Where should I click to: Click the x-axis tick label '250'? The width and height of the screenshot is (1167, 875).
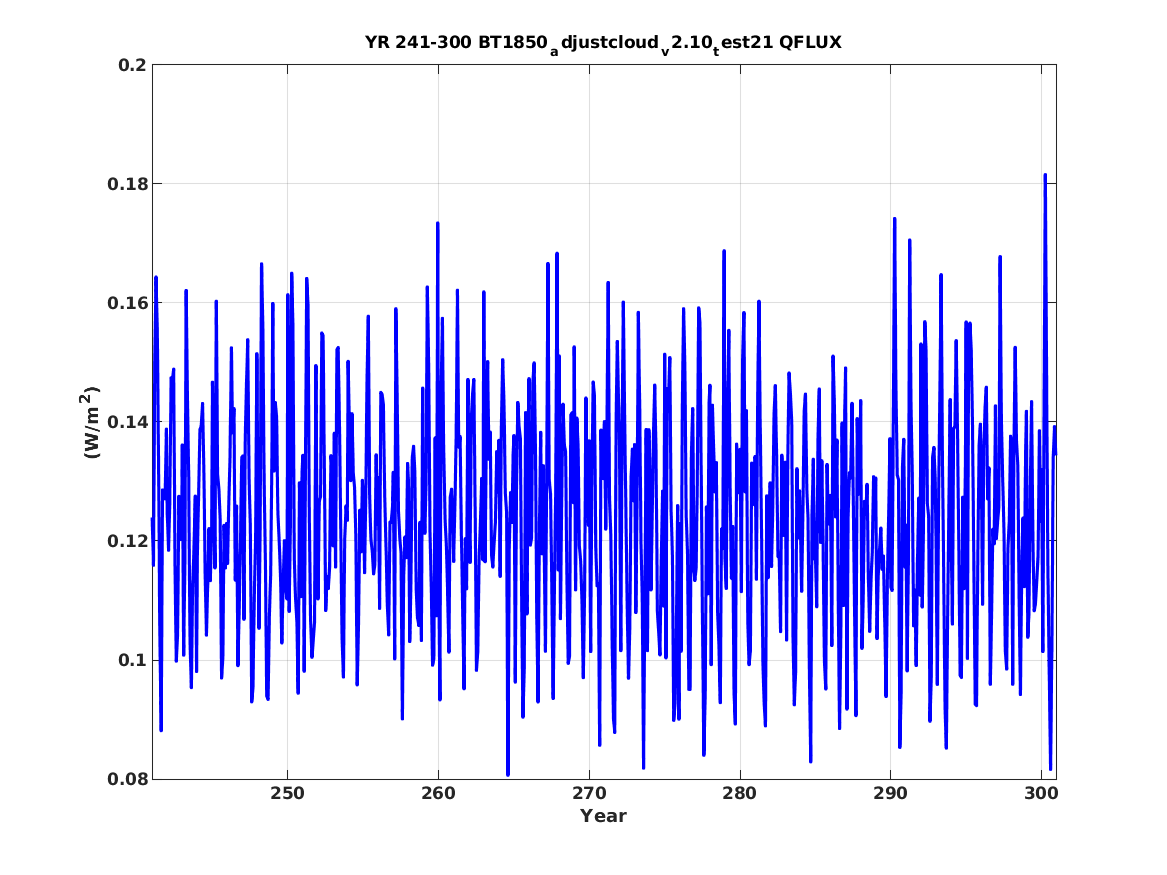tap(287, 794)
